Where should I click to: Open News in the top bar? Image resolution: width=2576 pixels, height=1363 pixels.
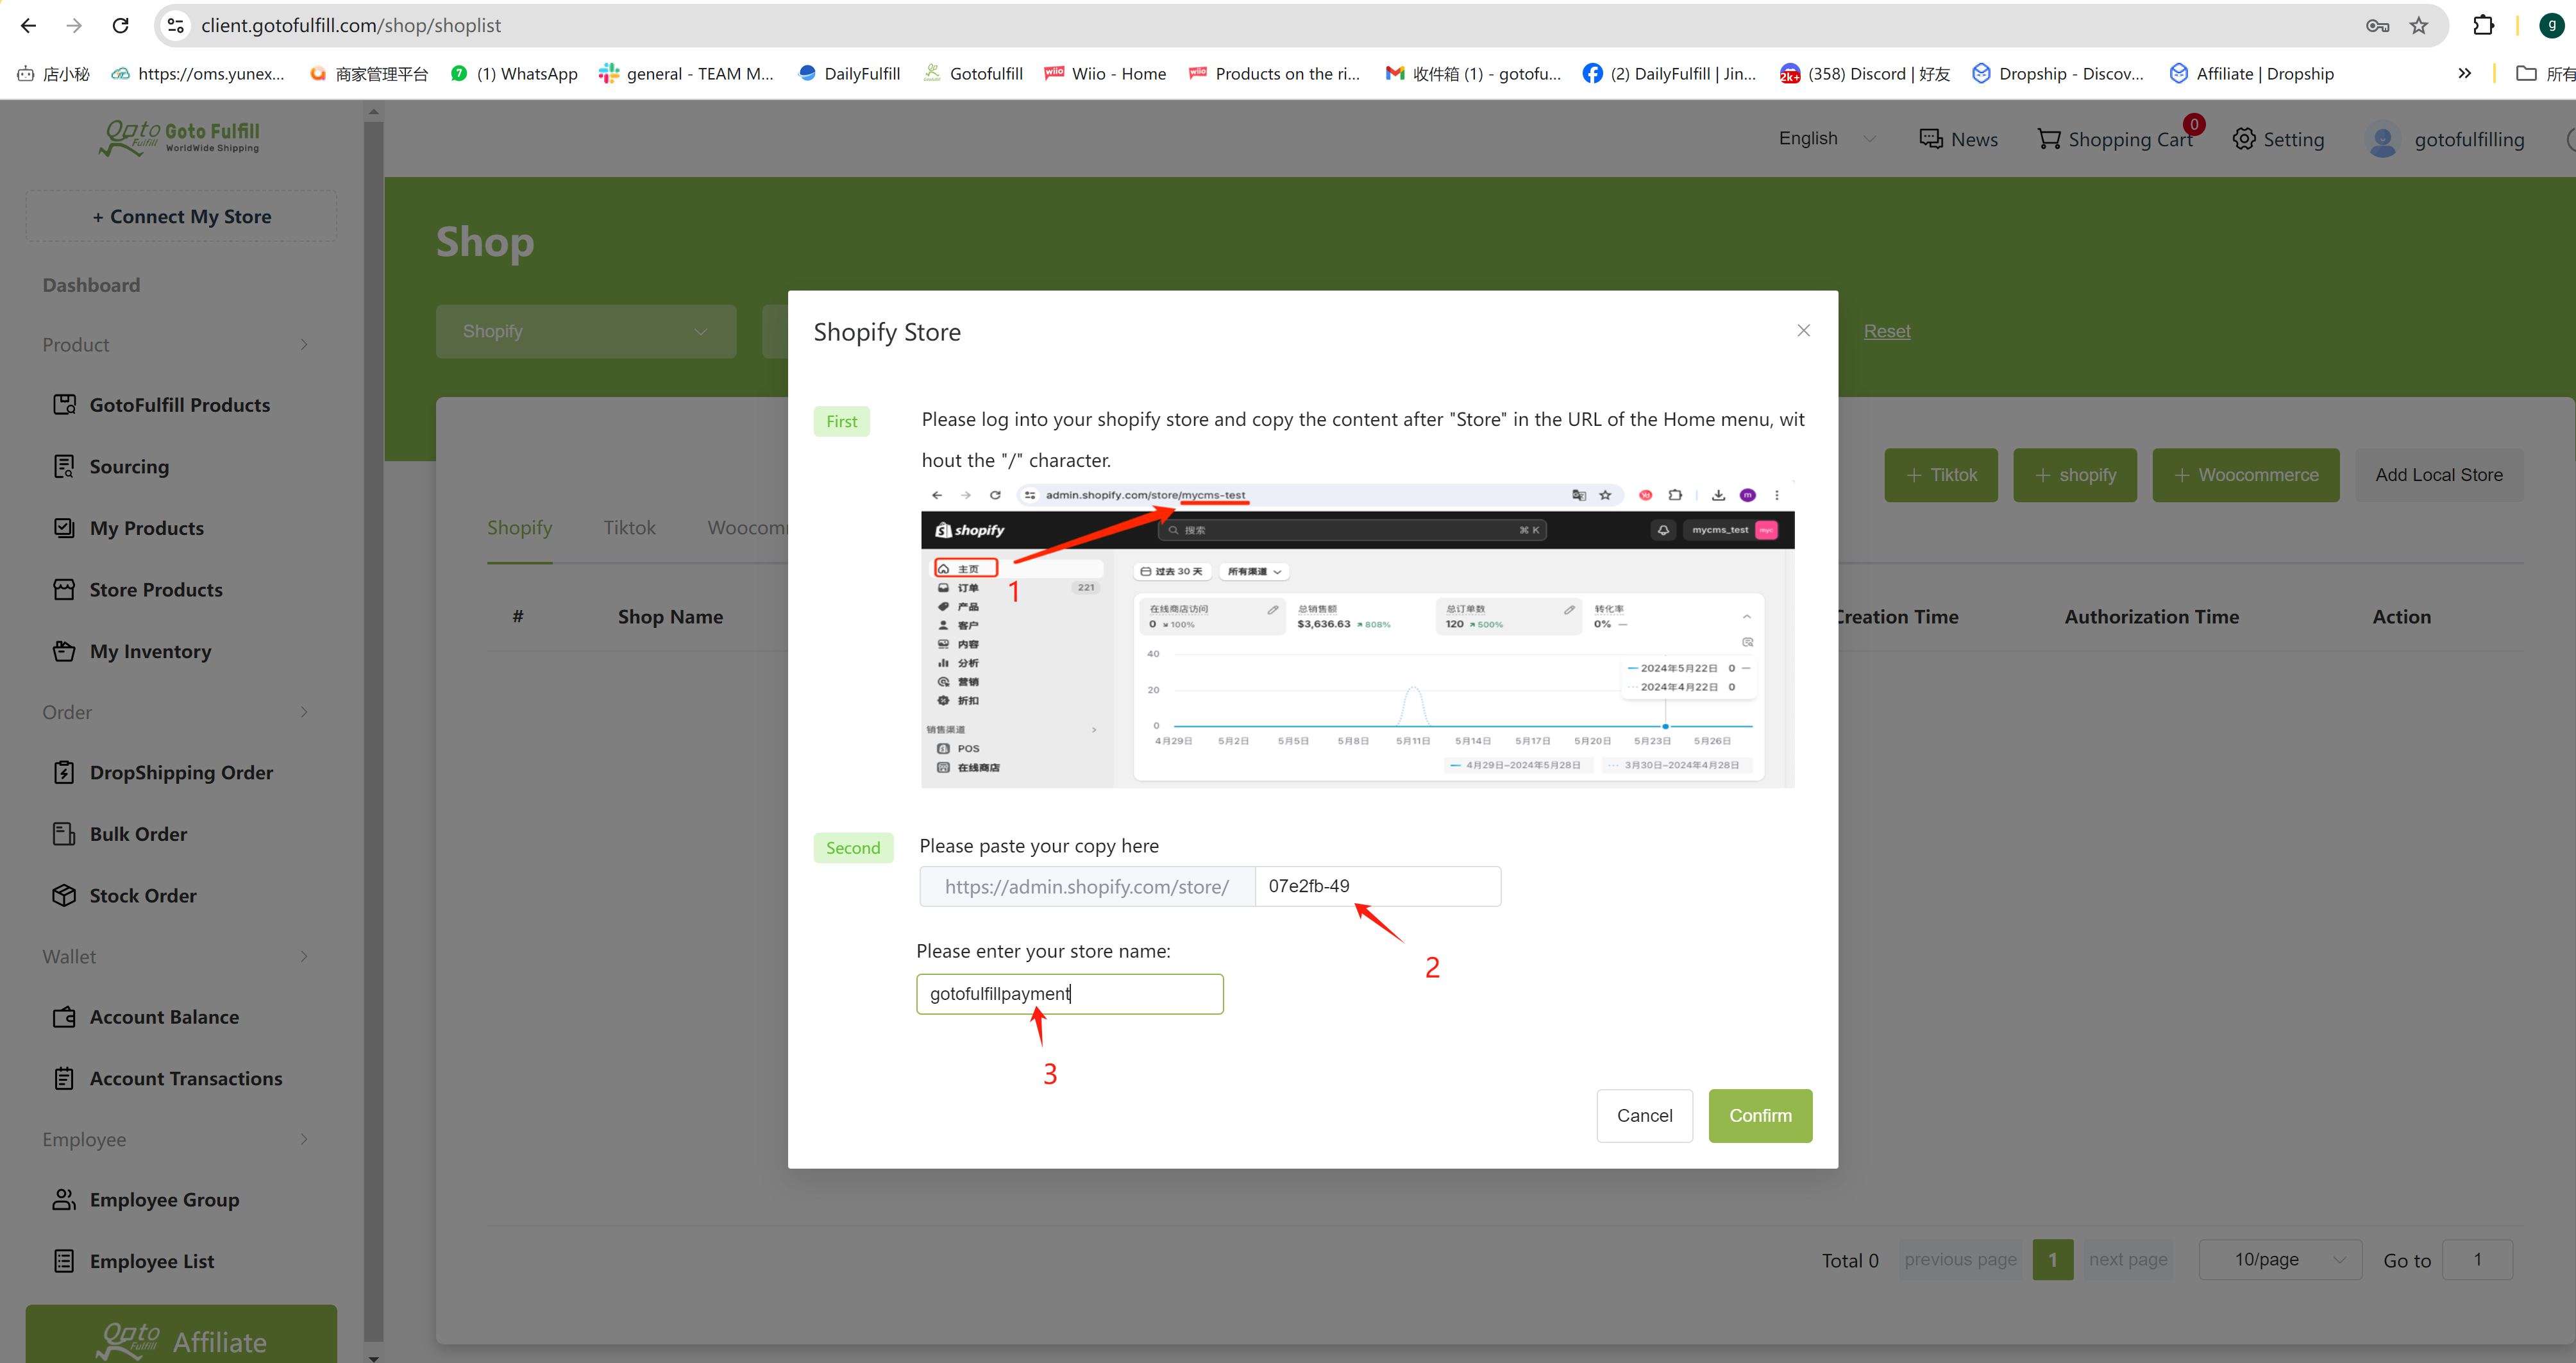[1958, 139]
